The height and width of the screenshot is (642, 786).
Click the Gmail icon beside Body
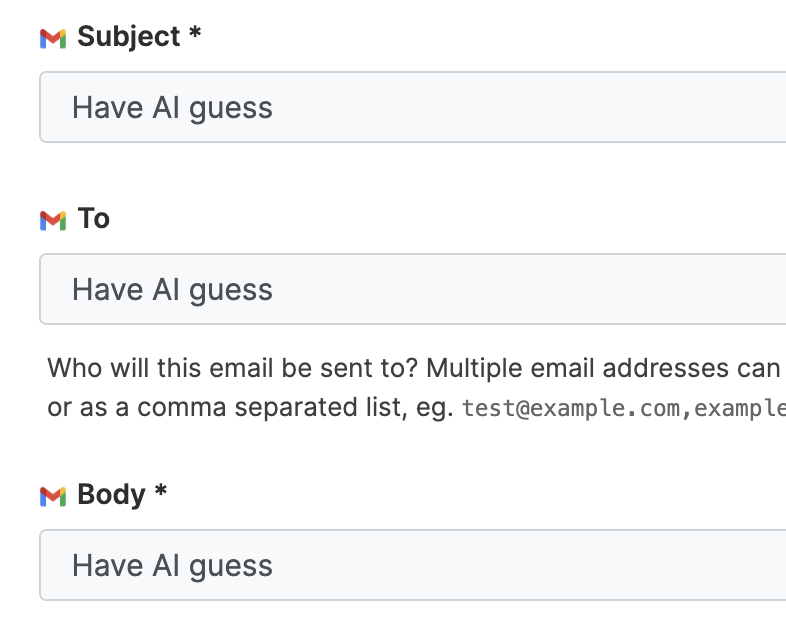click(53, 497)
